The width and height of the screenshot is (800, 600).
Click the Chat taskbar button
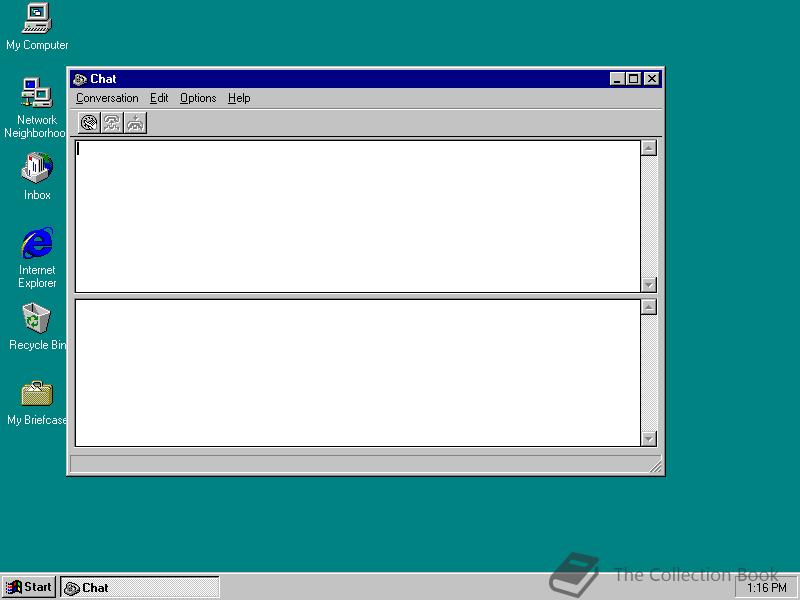coord(140,587)
